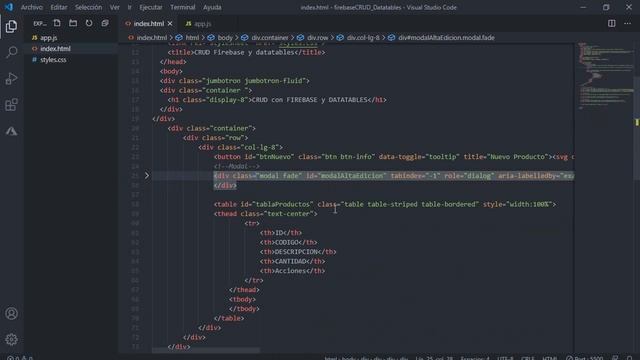Select the index.html editor tab

(149, 24)
